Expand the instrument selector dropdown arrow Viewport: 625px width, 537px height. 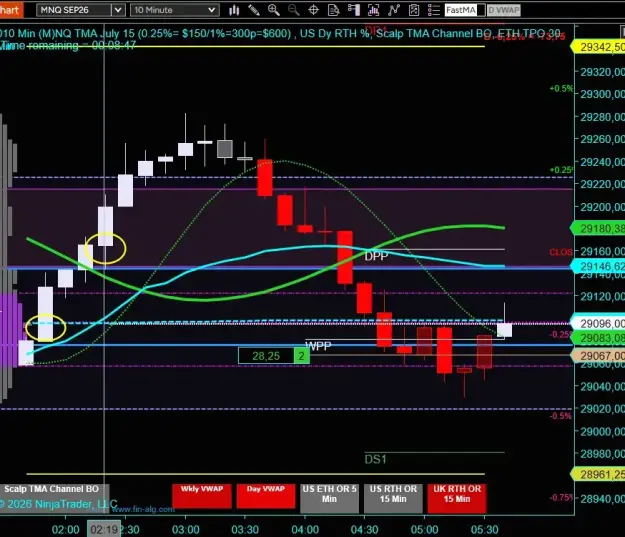[x=118, y=10]
